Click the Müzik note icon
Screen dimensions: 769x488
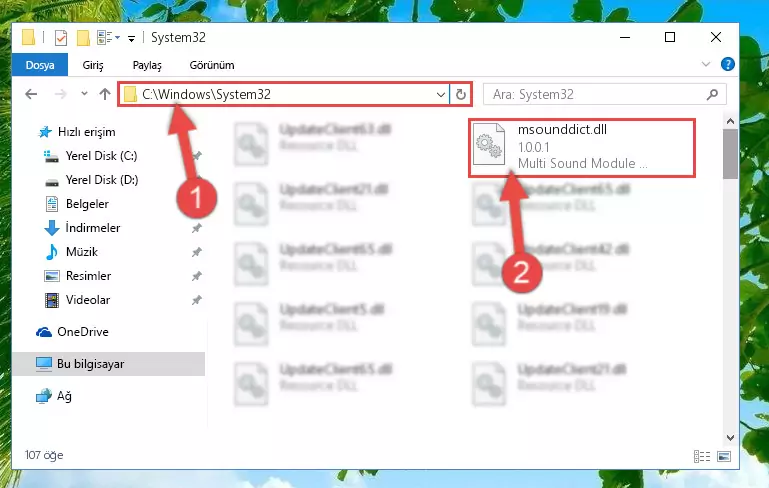point(51,252)
